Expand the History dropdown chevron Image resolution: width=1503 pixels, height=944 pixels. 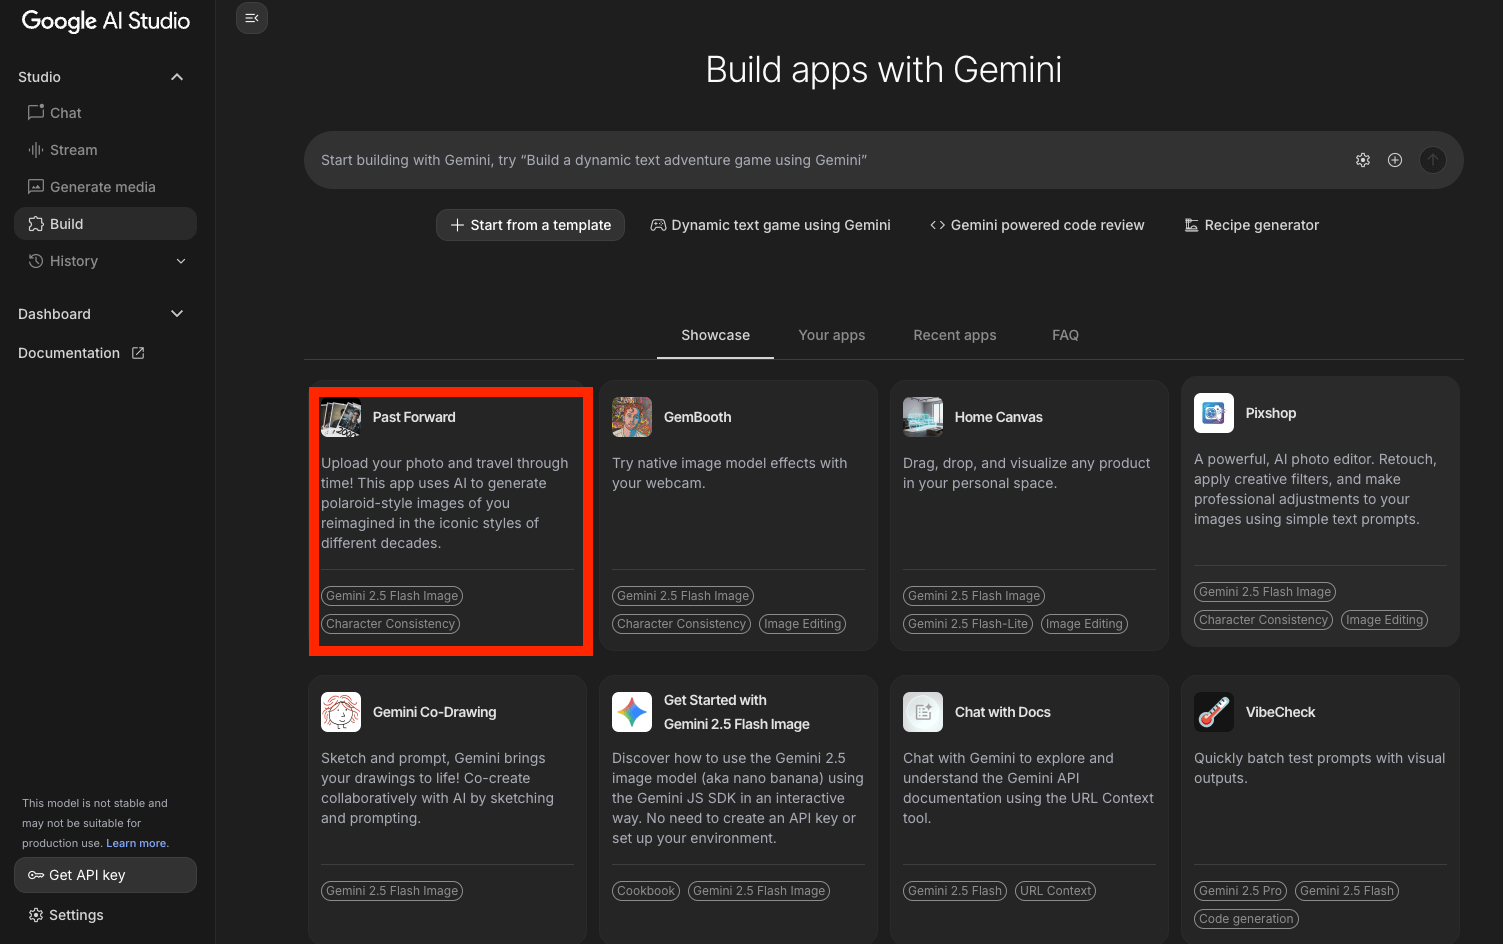tap(181, 261)
